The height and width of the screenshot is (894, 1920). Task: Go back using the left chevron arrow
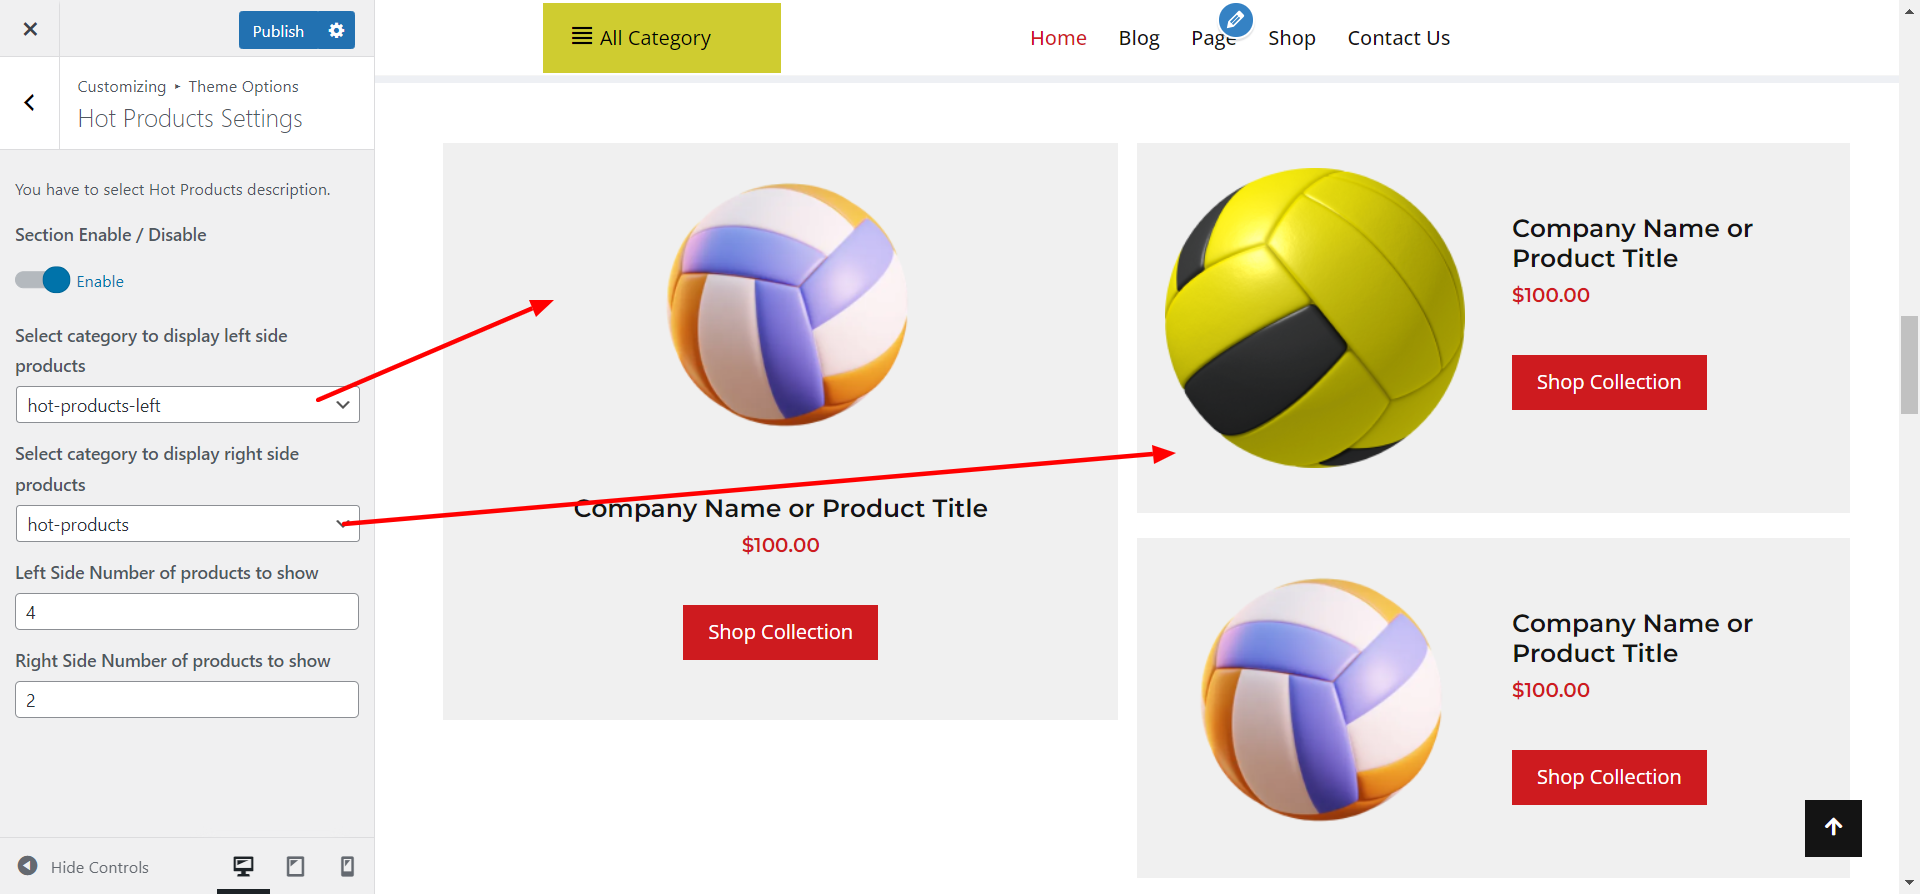pos(30,103)
